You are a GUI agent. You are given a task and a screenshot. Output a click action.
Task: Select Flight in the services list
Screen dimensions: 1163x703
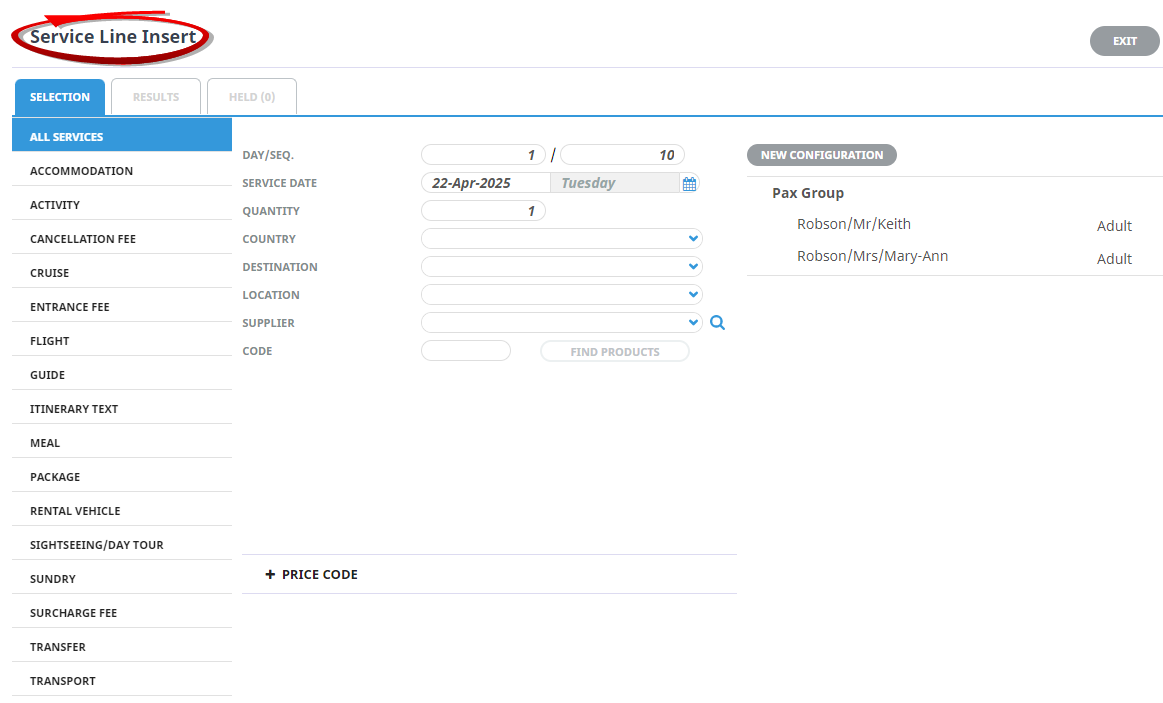[50, 341]
